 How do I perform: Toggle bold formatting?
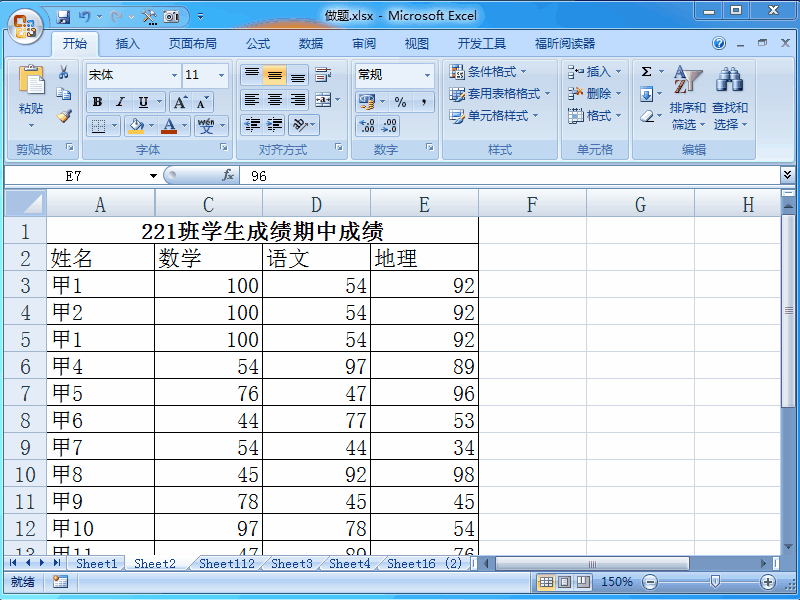pyautogui.click(x=95, y=102)
